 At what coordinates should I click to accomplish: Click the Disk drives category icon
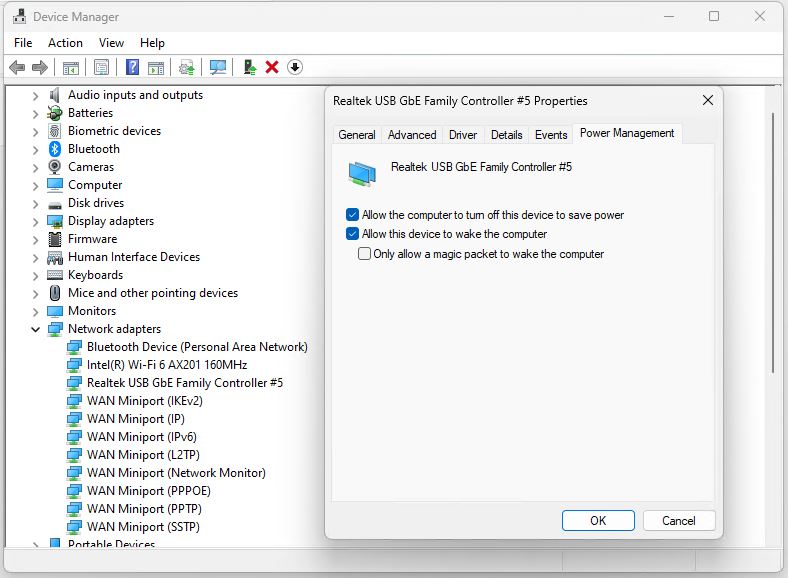point(55,204)
